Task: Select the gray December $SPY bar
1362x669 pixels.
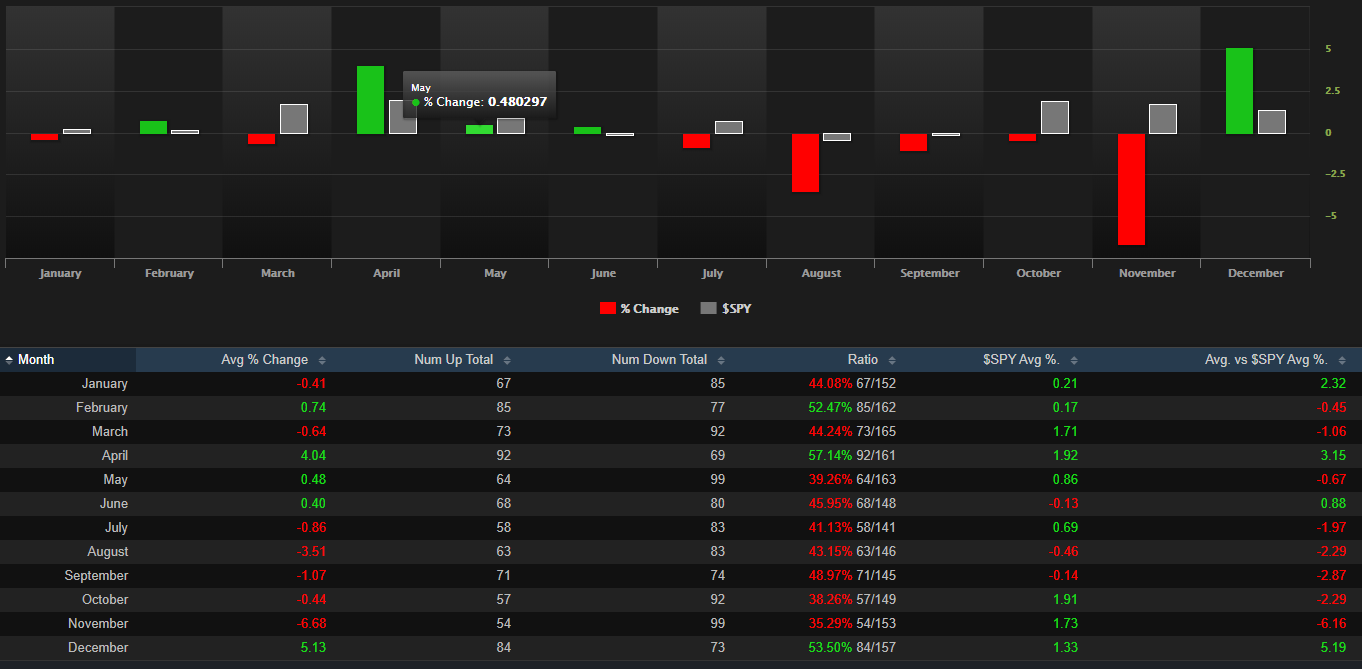Action: point(1272,122)
